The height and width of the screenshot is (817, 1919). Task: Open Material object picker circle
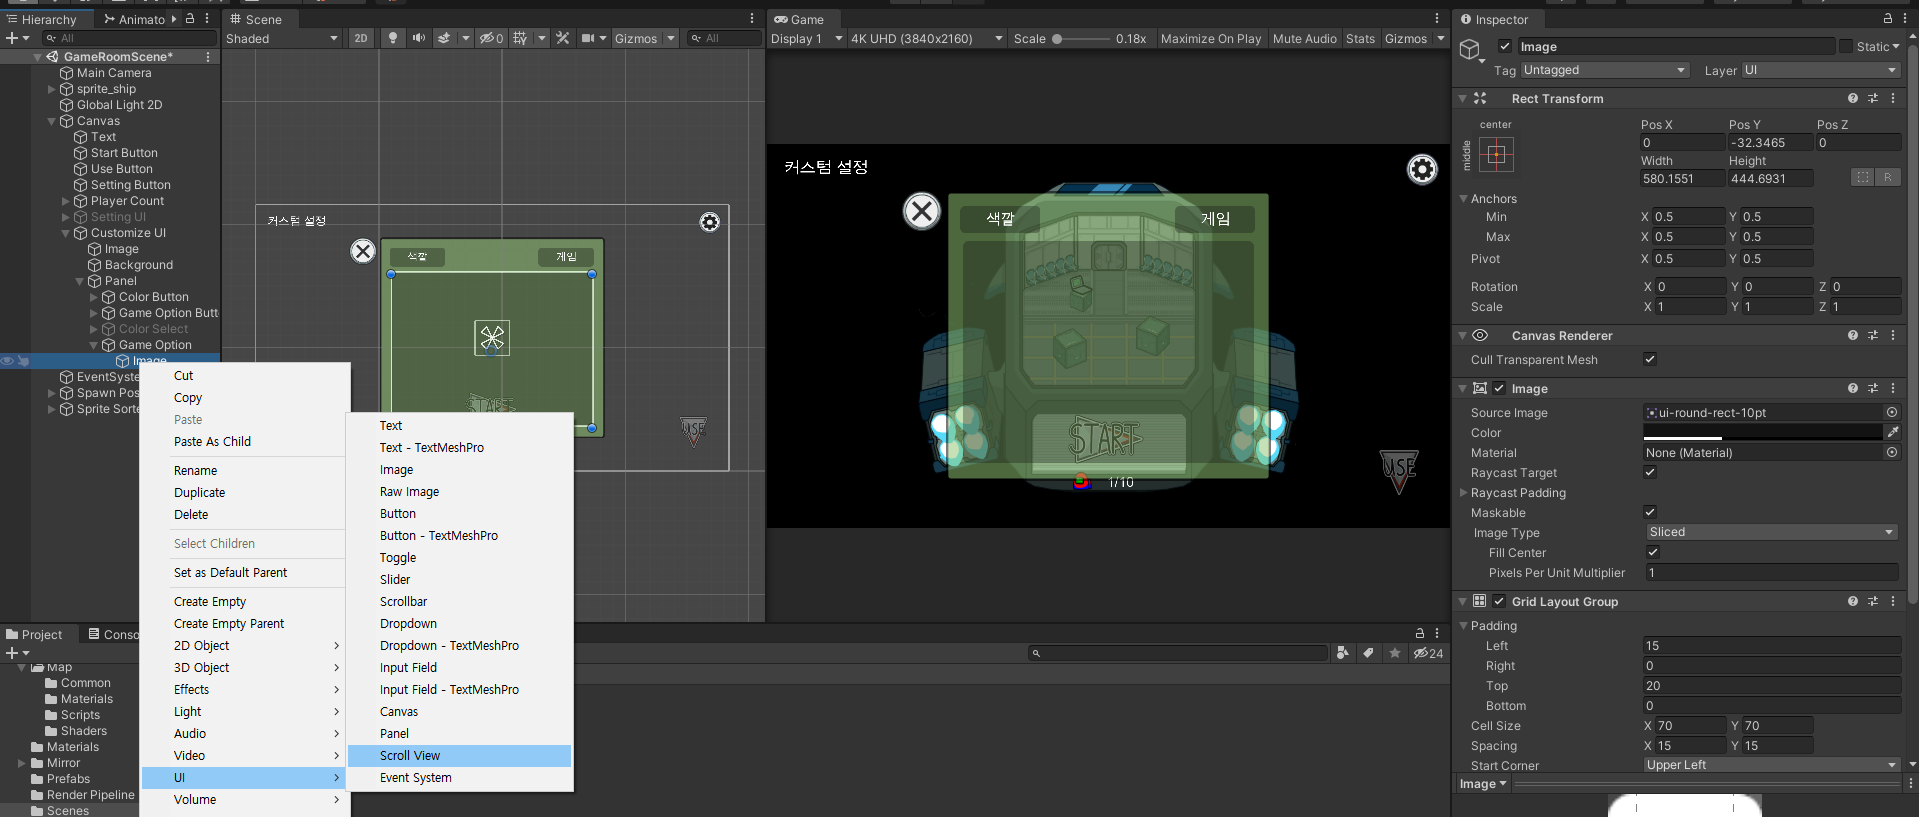click(1892, 452)
